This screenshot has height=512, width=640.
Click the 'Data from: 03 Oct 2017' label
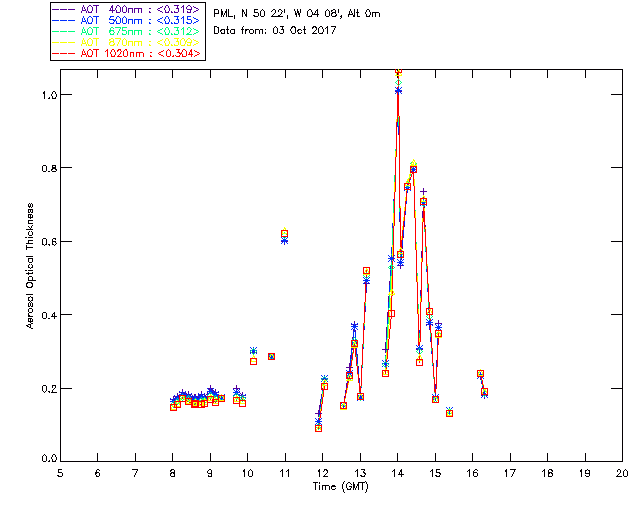[275, 31]
